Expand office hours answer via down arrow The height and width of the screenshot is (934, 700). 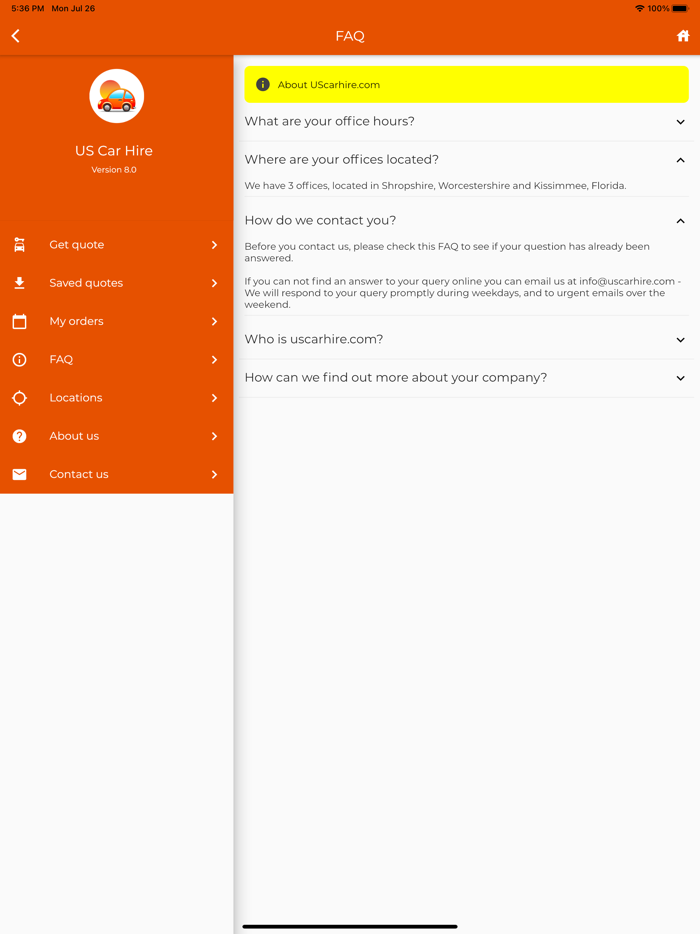pyautogui.click(x=680, y=122)
